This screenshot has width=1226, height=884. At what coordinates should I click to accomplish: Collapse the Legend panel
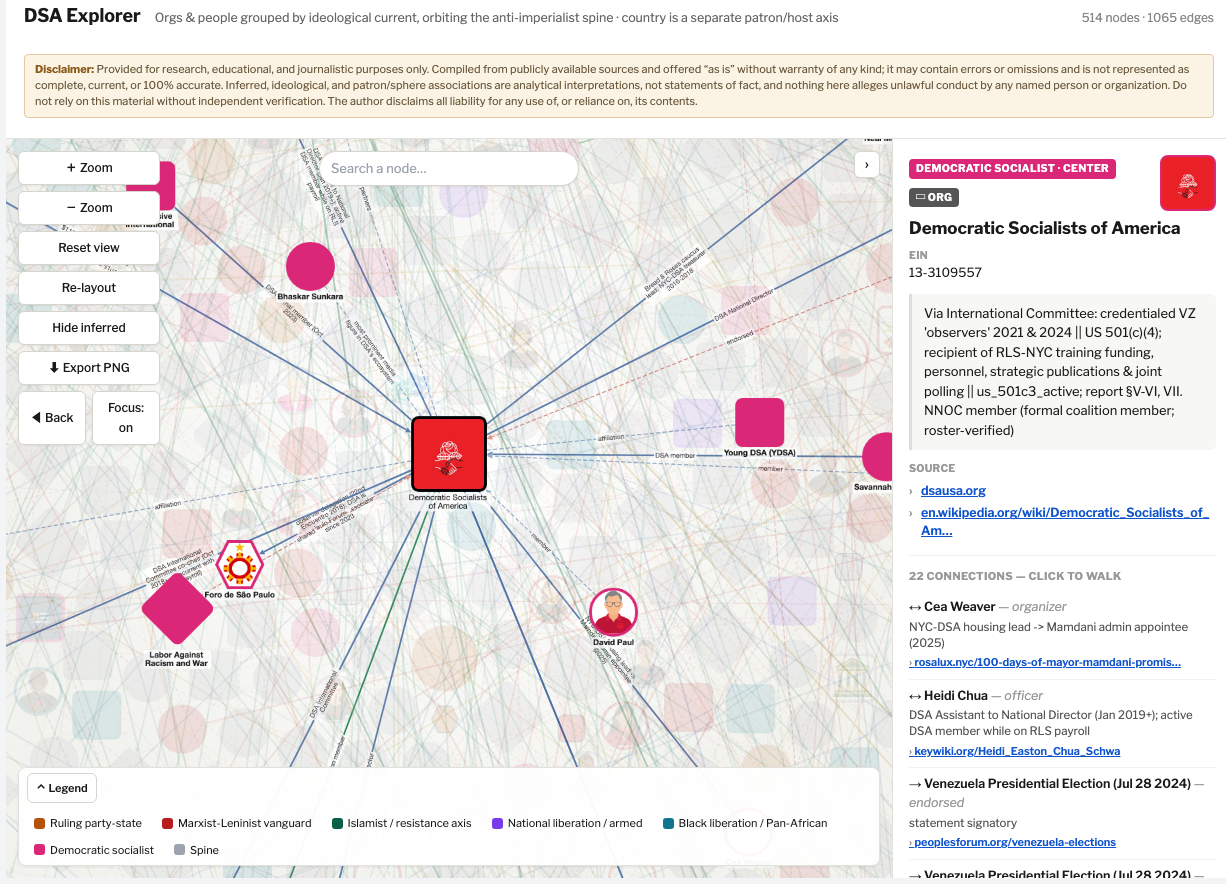pyautogui.click(x=62, y=788)
